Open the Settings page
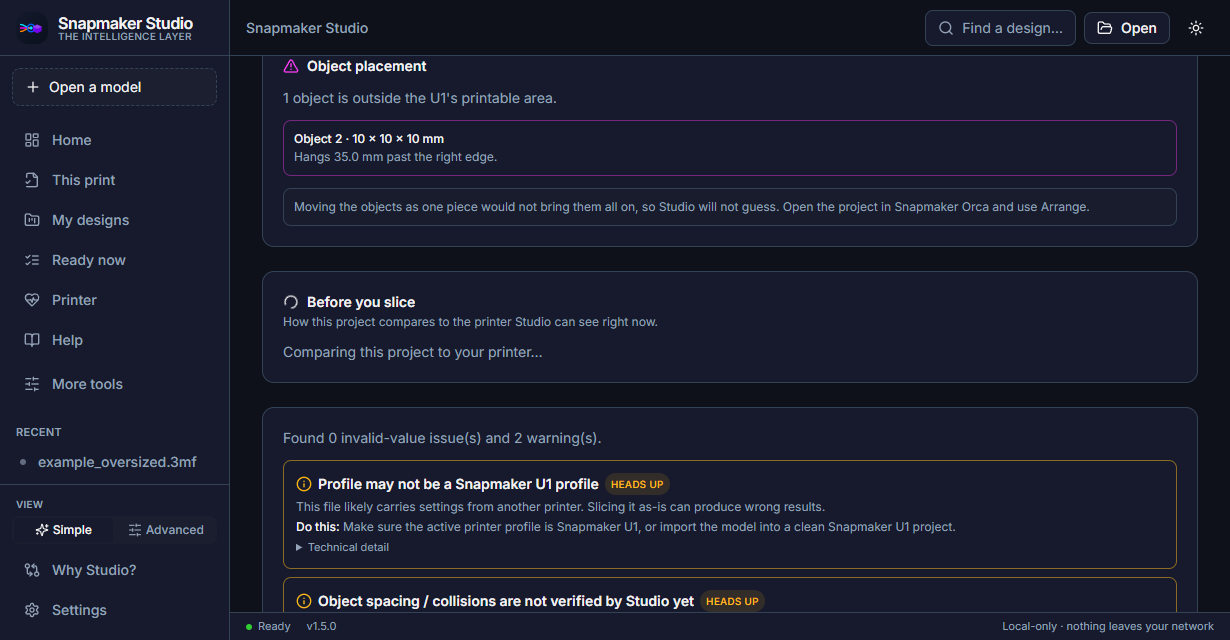Screen dimensions: 1230x640 [x=114, y=610]
